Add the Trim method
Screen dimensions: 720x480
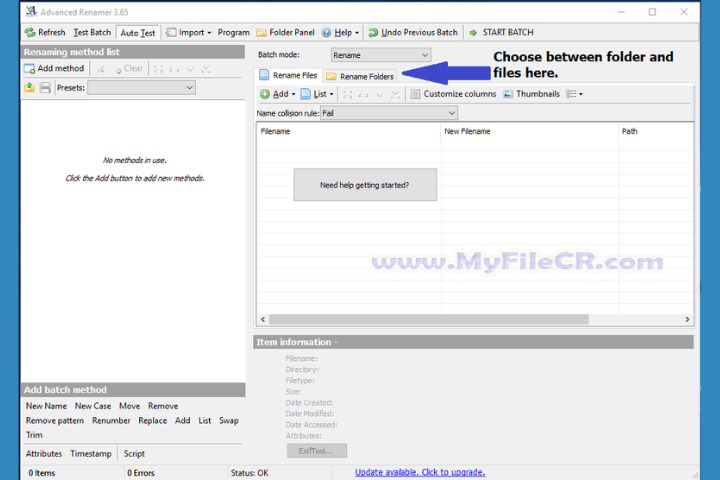(34, 435)
